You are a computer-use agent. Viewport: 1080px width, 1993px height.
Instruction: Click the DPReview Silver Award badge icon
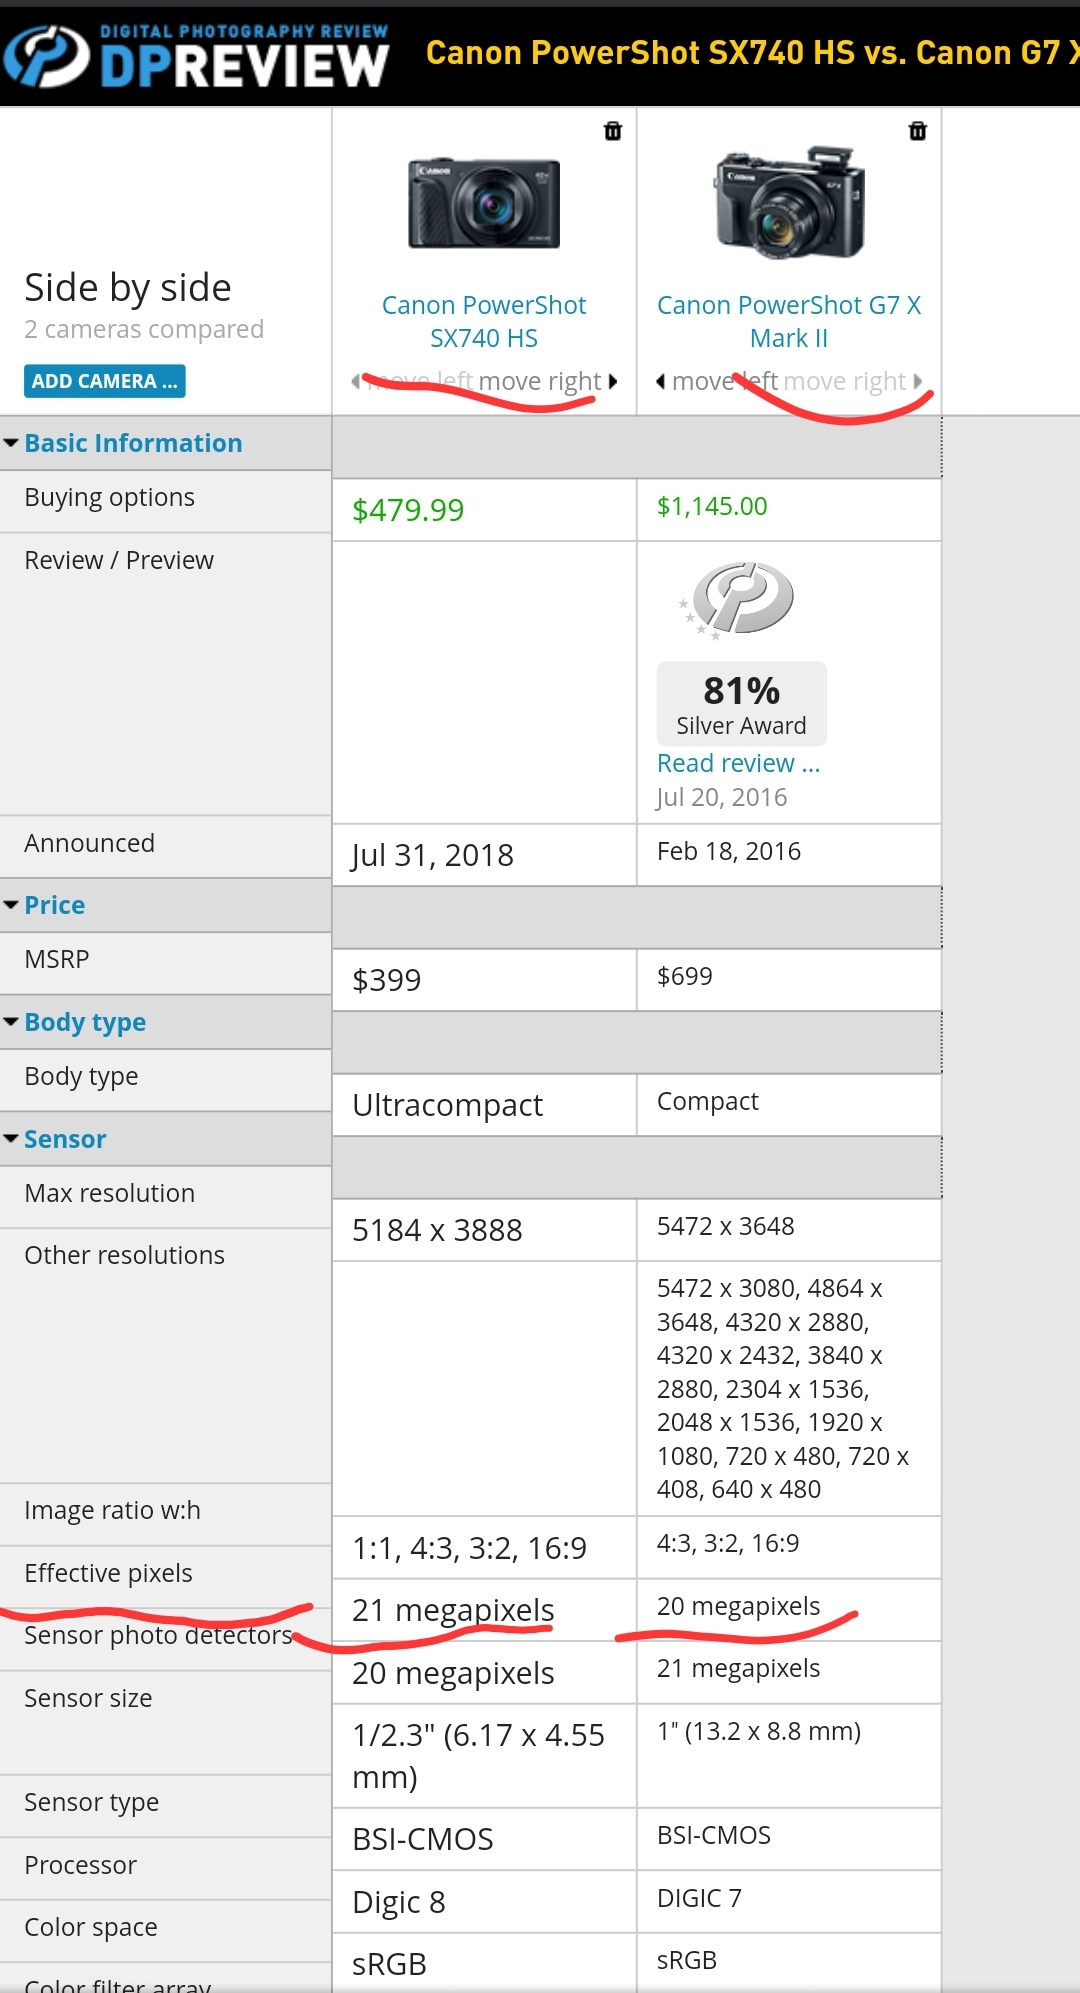[741, 599]
